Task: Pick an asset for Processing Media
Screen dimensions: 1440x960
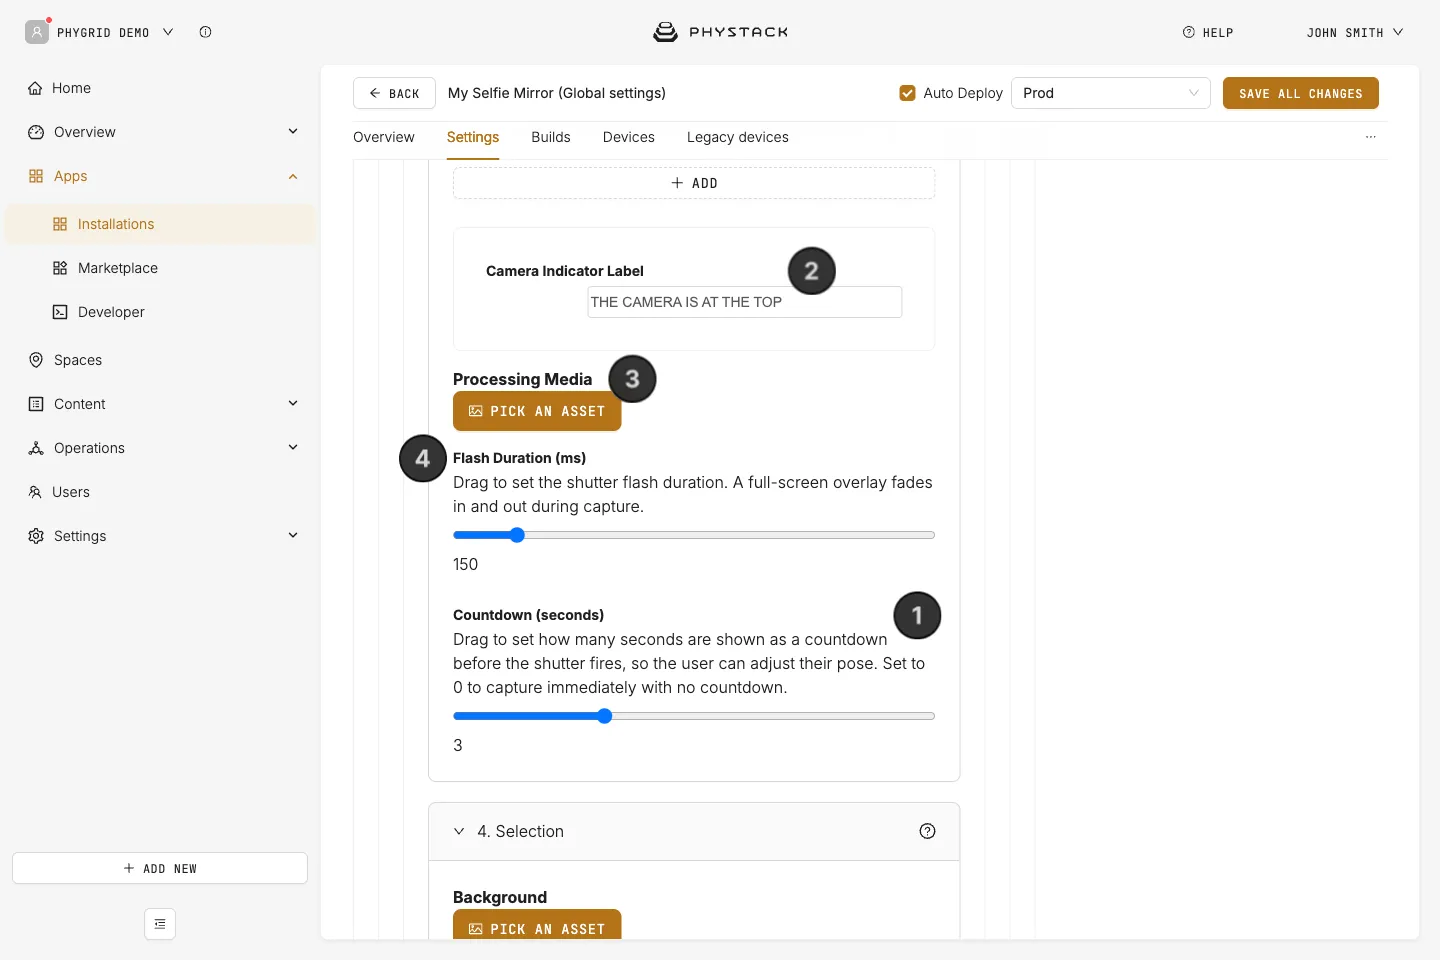Action: (537, 411)
